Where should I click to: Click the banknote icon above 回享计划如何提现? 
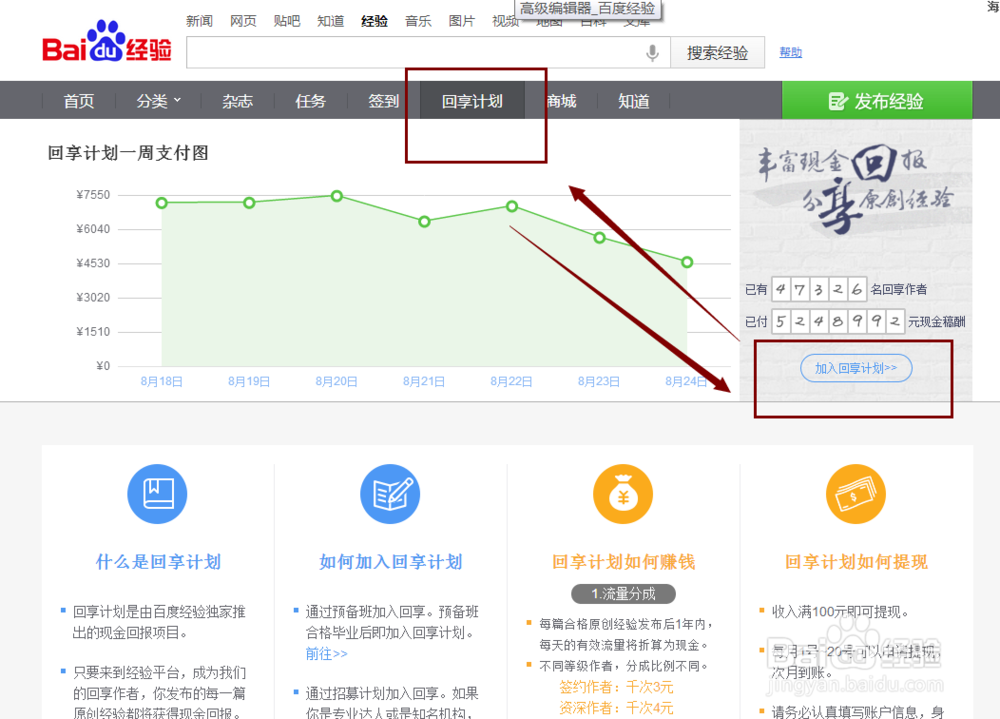tap(855, 494)
